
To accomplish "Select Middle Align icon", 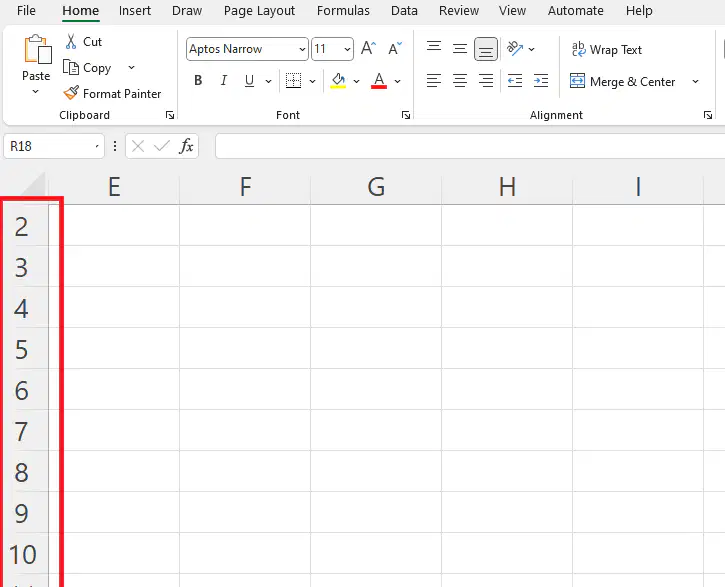I will (x=460, y=49).
